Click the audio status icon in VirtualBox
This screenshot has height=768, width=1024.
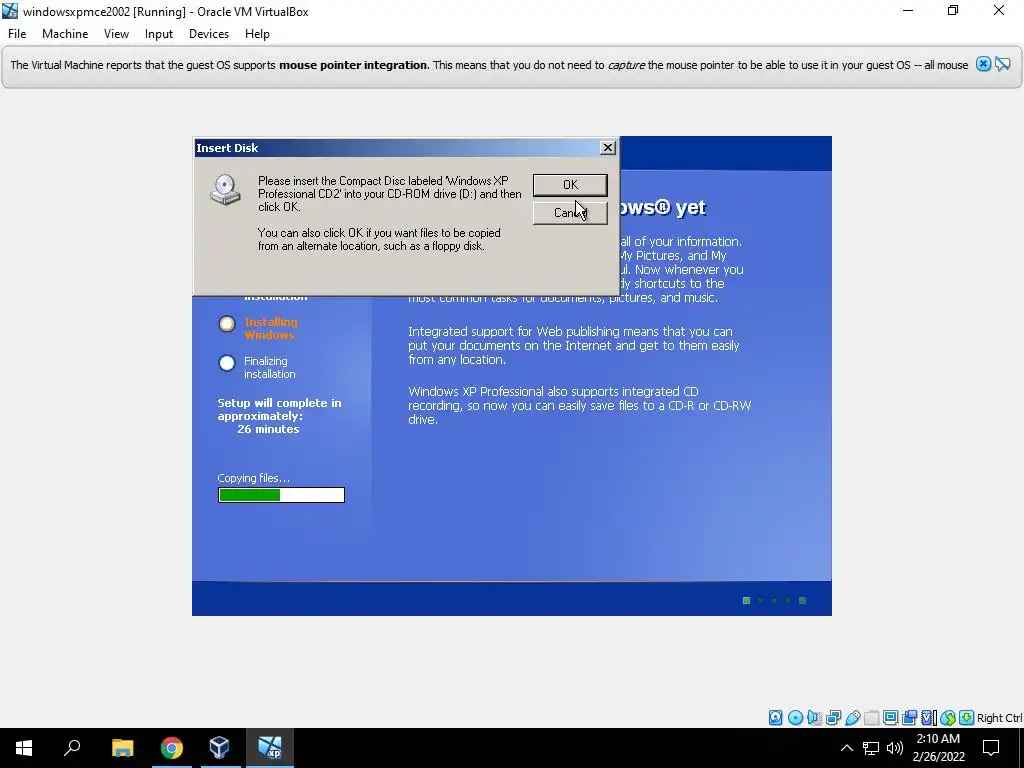click(x=814, y=718)
